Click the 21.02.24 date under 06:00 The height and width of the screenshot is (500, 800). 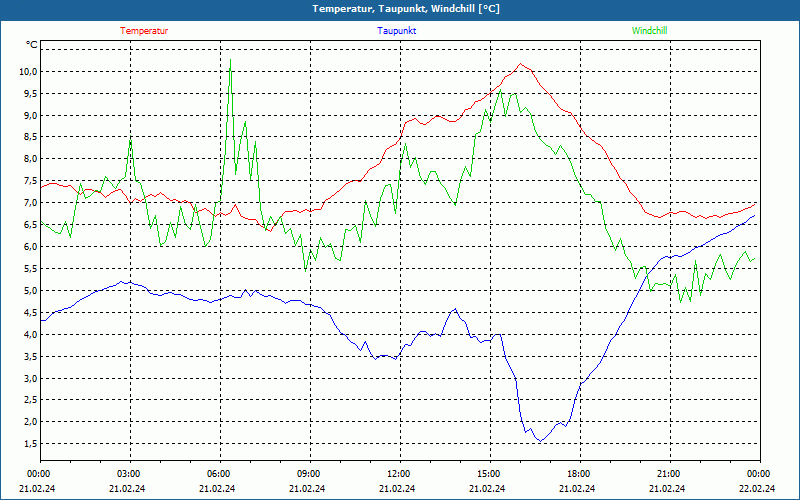pyautogui.click(x=217, y=488)
